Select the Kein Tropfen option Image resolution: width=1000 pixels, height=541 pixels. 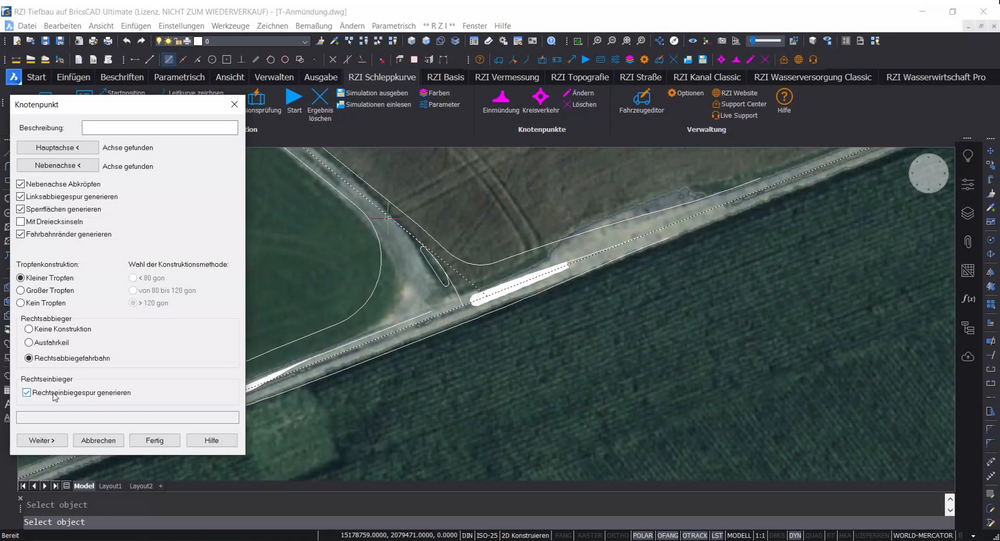(x=20, y=303)
